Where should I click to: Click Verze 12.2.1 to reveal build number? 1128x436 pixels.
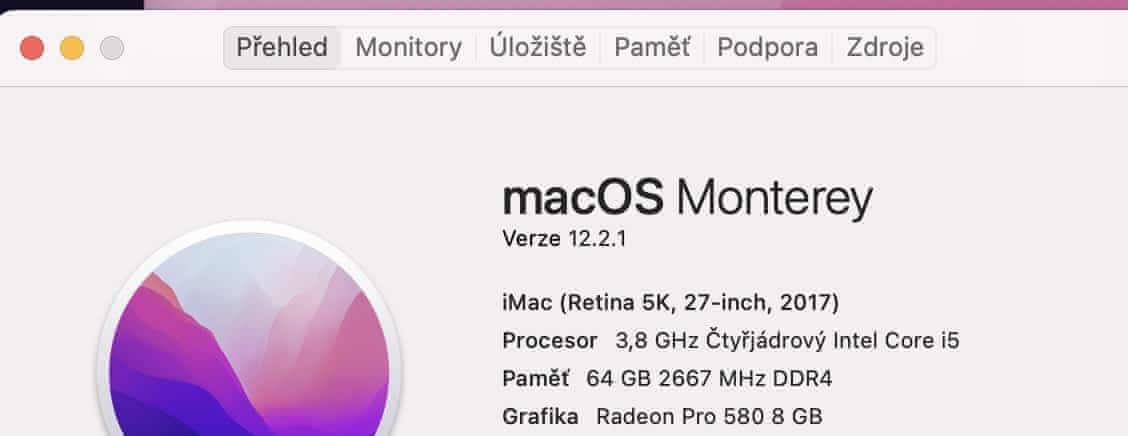(x=564, y=238)
